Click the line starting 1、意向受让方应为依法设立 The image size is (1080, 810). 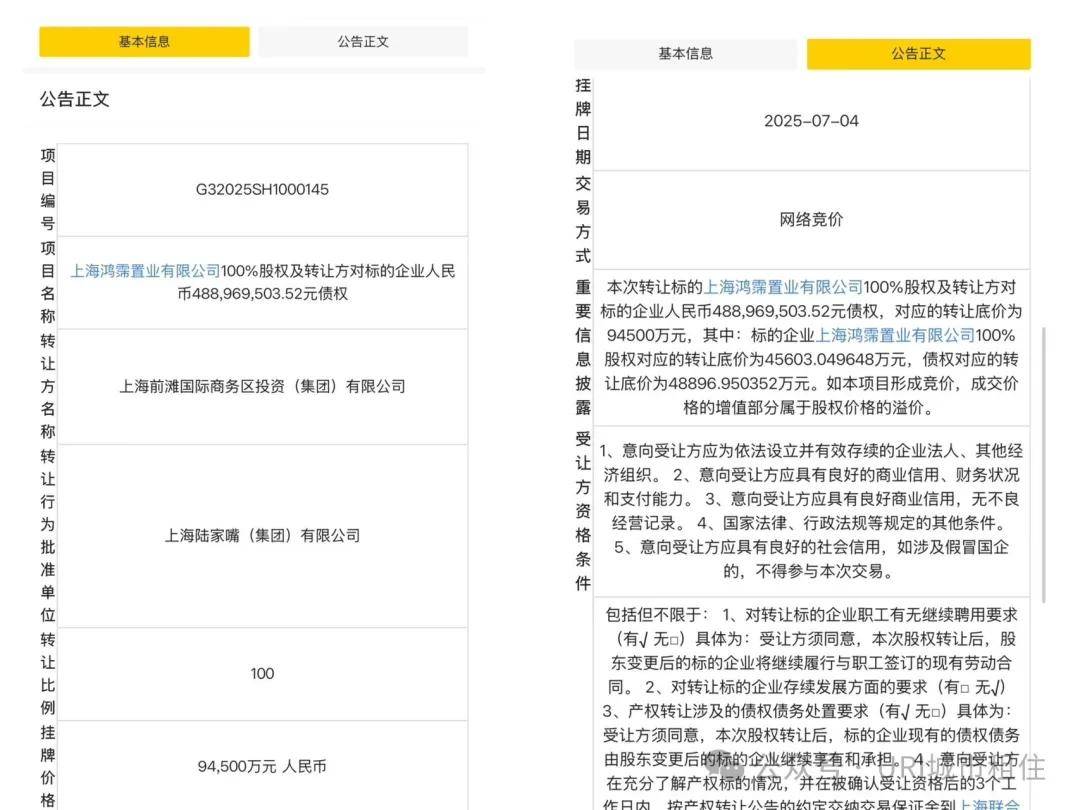point(811,450)
